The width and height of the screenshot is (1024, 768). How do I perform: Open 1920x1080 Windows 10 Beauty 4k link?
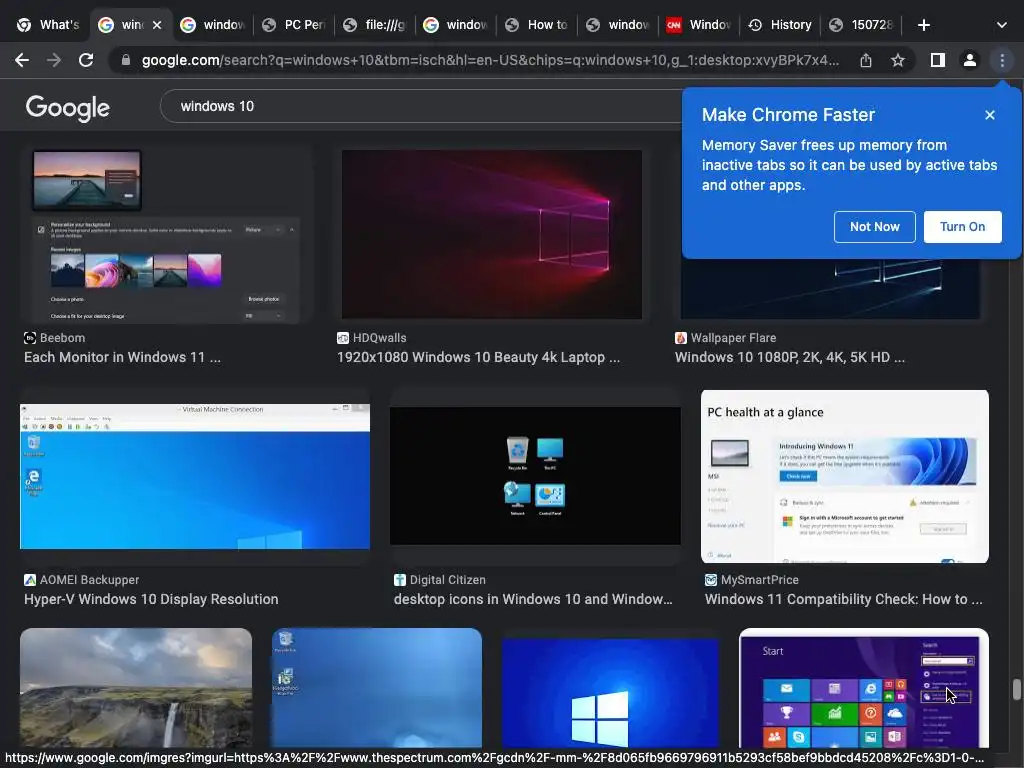pyautogui.click(x=478, y=357)
